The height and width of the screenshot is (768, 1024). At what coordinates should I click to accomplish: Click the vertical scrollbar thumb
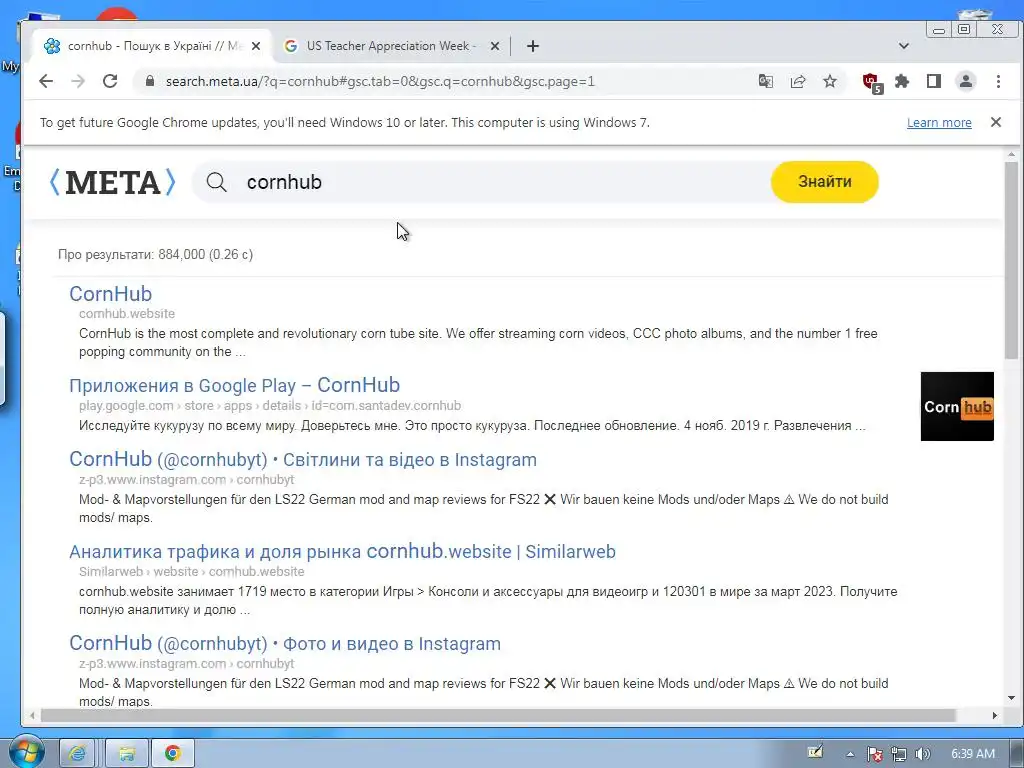click(x=1012, y=260)
